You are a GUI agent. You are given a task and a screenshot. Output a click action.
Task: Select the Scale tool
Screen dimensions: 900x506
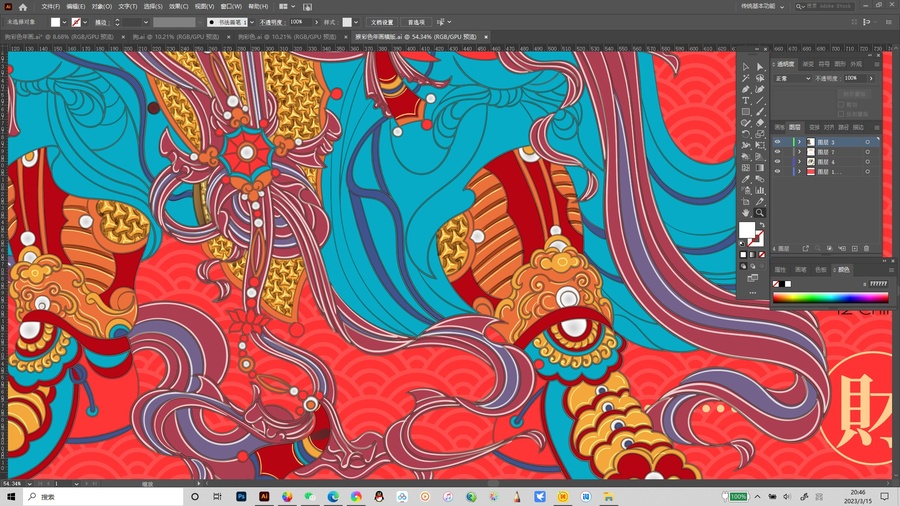(760, 134)
